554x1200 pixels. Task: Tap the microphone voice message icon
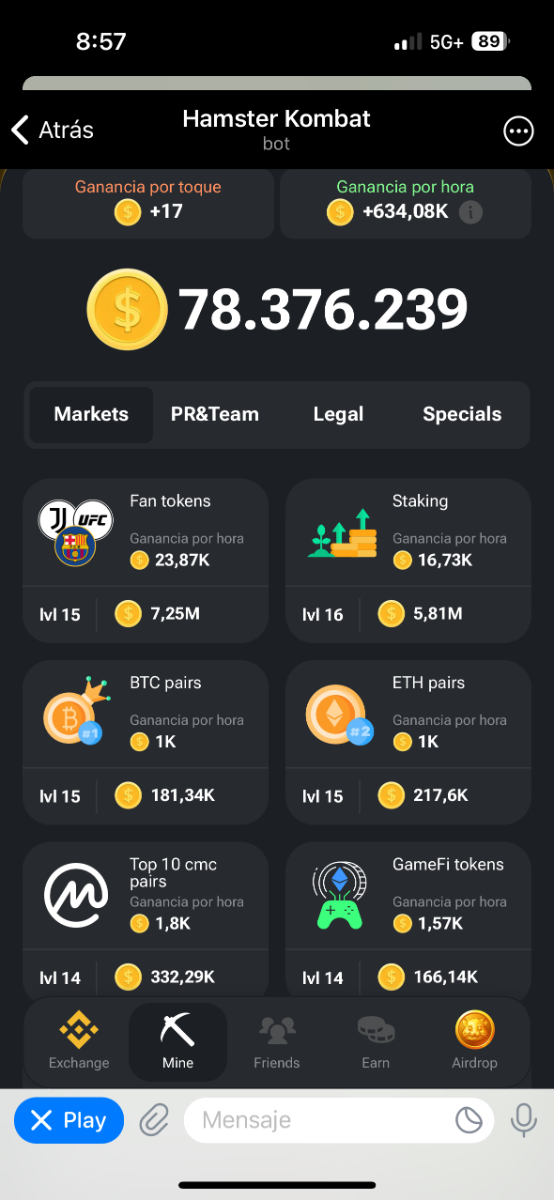523,1120
